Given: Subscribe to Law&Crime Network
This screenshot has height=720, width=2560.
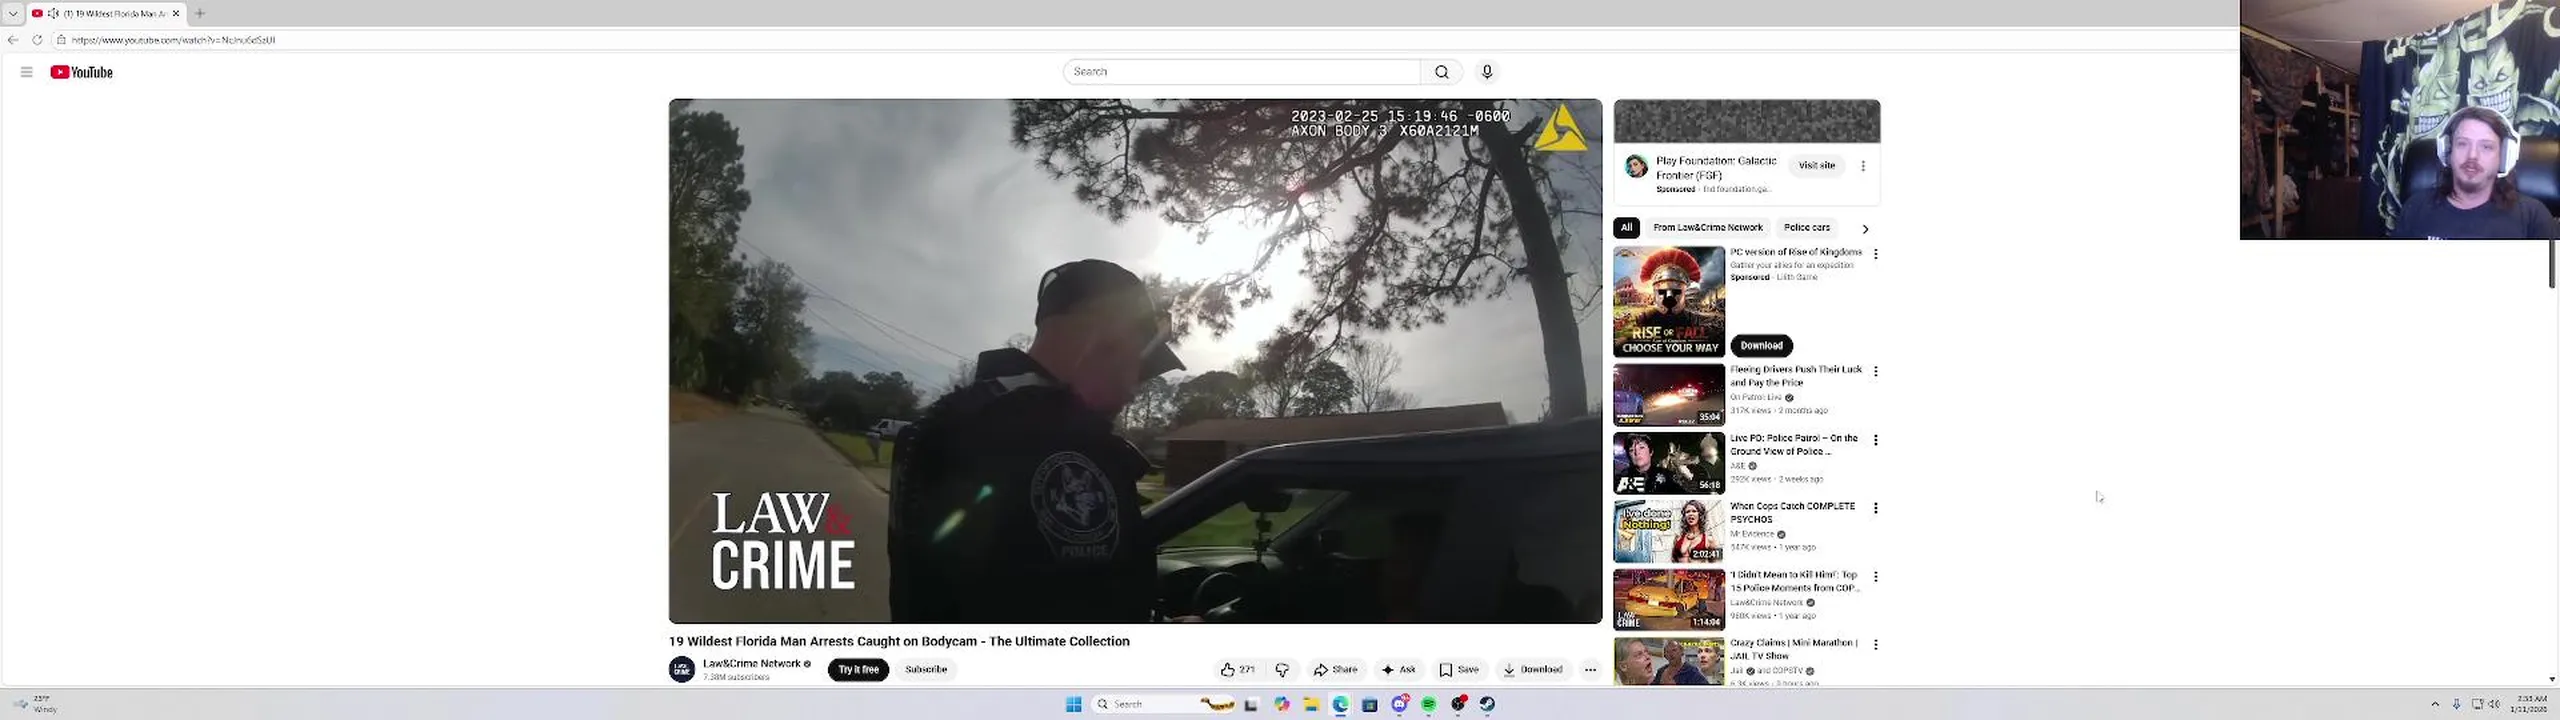Looking at the screenshot, I should pyautogui.click(x=926, y=670).
